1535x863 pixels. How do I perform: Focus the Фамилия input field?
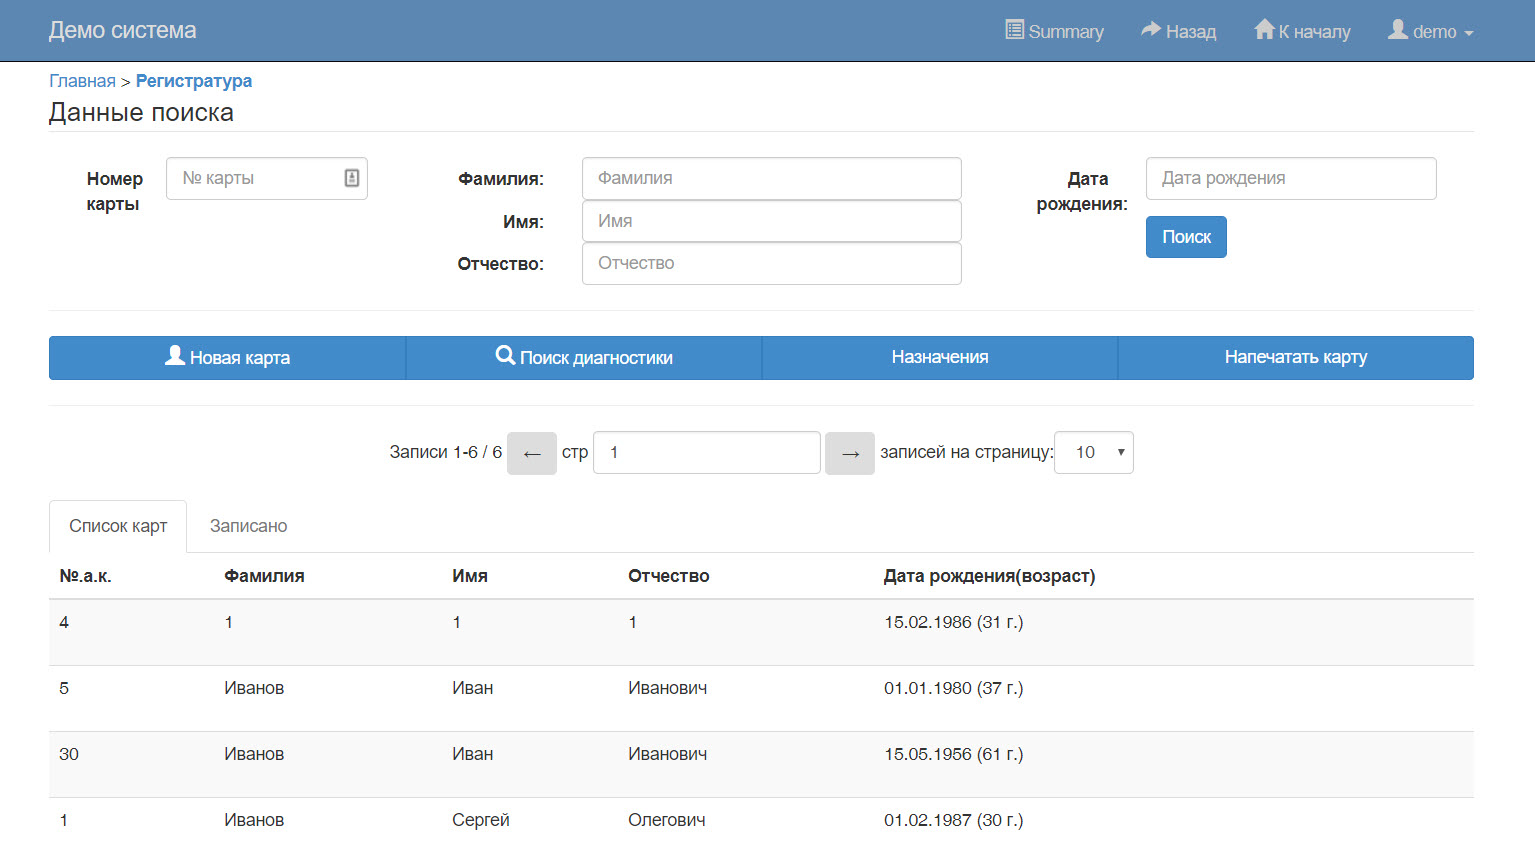771,178
